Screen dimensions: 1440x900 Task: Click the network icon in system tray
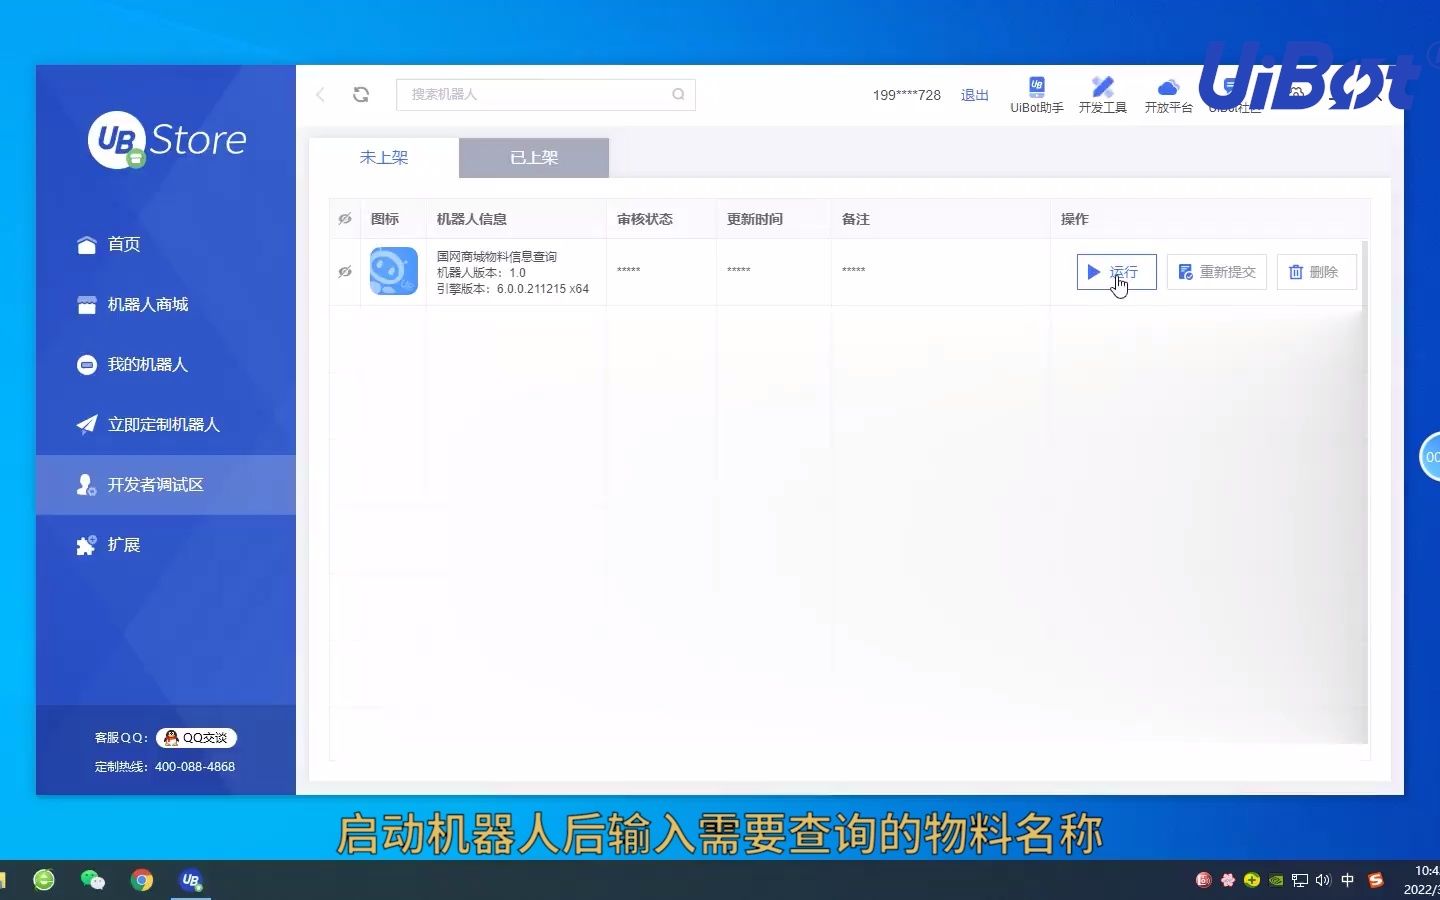(1300, 880)
